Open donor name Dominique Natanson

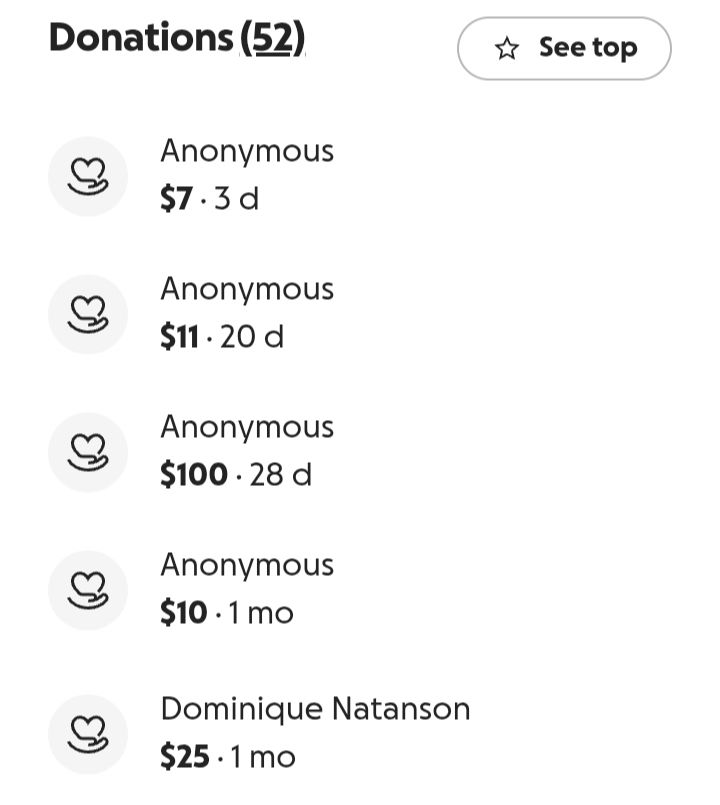tap(315, 710)
